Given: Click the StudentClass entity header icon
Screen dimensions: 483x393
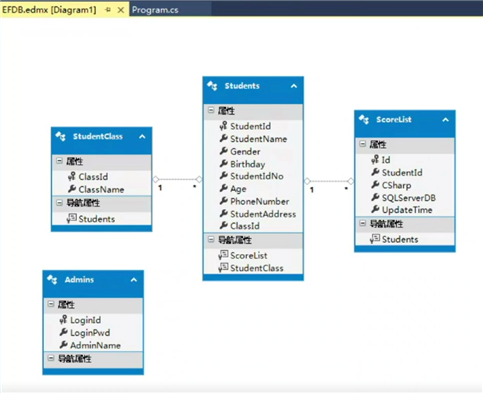Looking at the screenshot, I should (x=61, y=136).
